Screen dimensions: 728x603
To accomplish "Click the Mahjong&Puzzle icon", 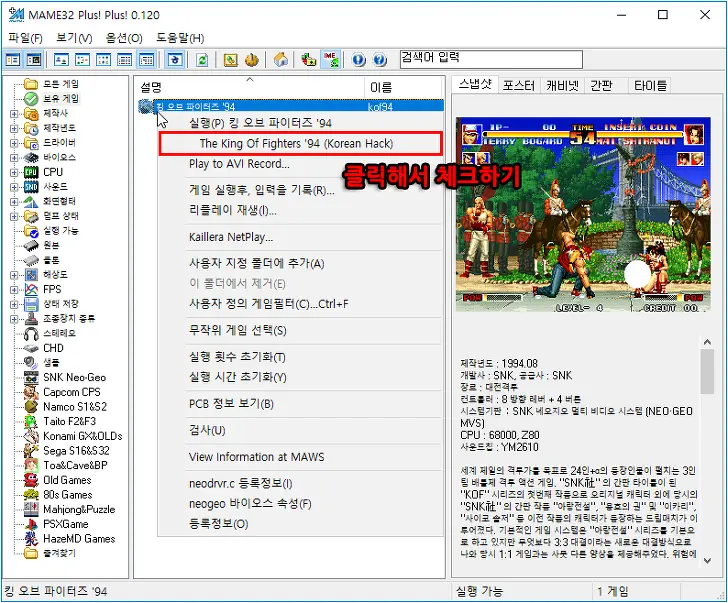I will 31,509.
